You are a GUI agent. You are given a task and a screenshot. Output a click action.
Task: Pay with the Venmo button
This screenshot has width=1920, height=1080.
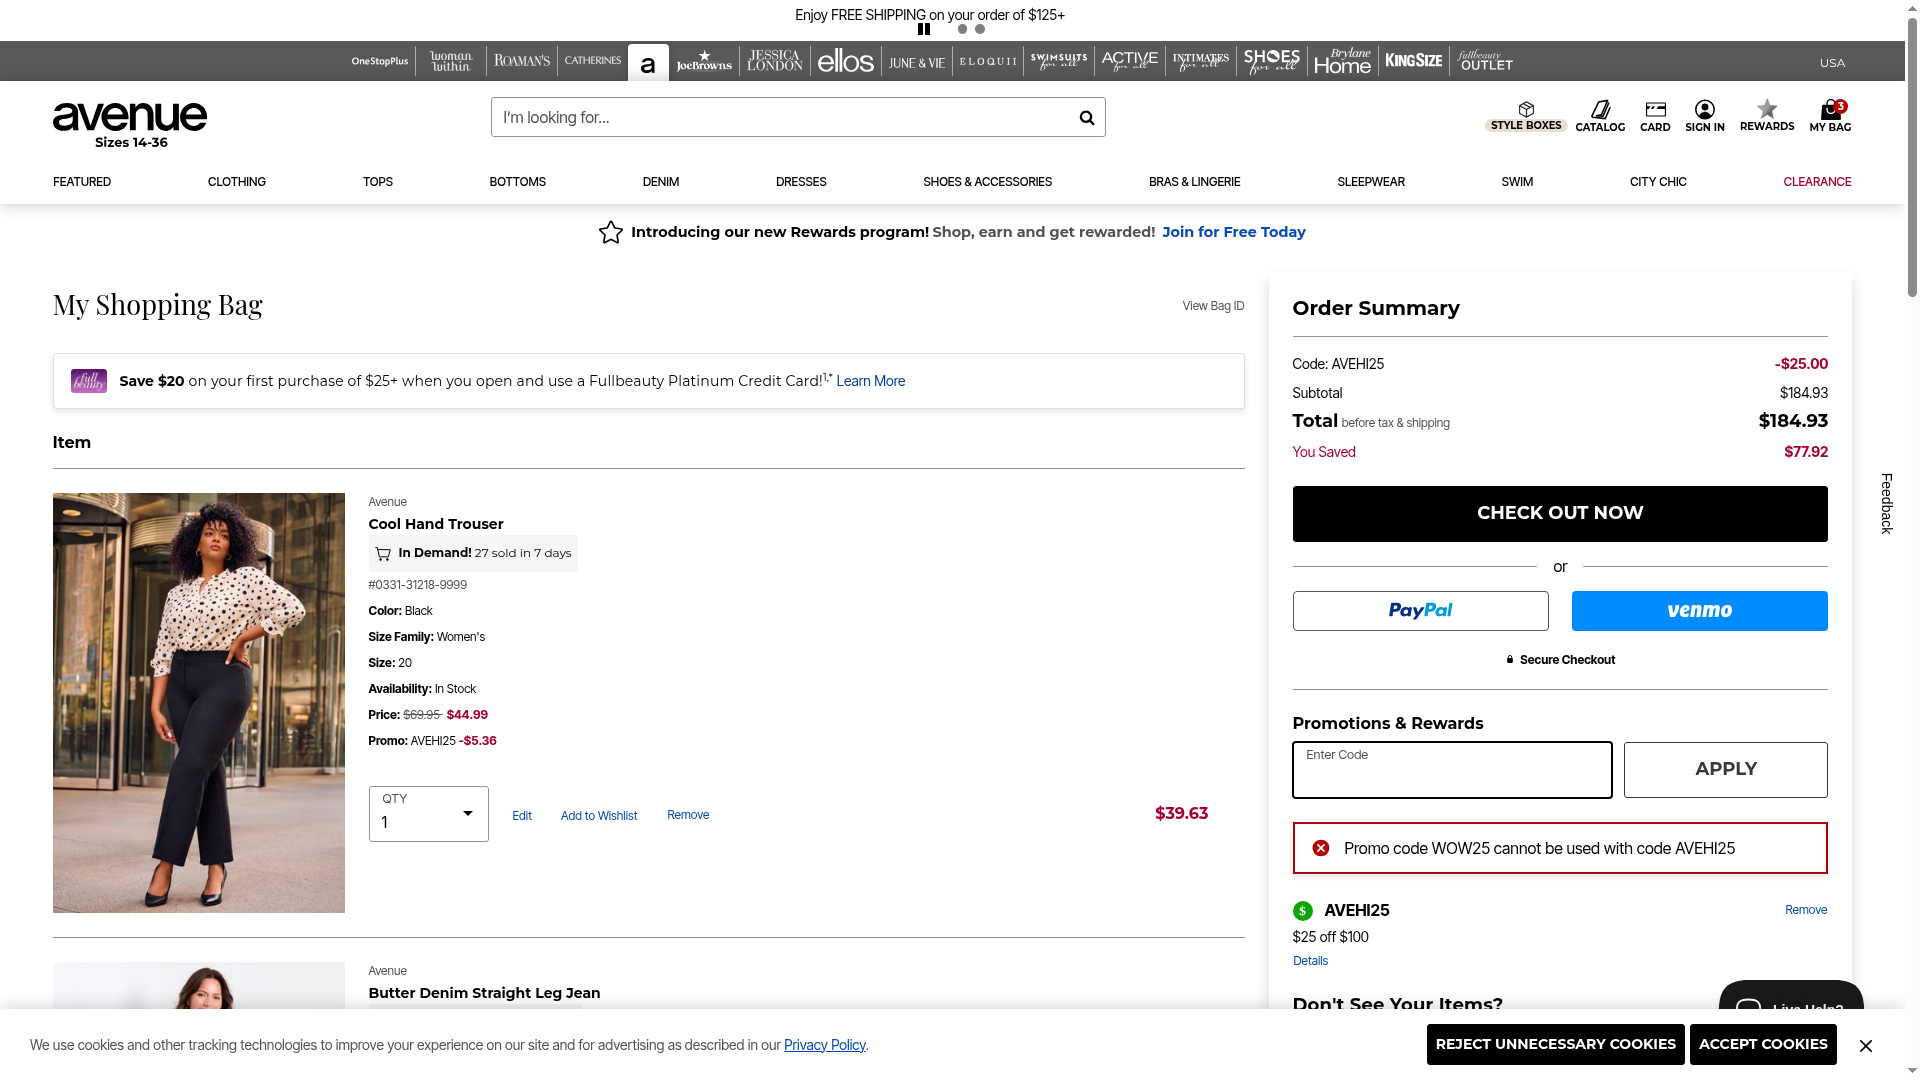tap(1700, 611)
